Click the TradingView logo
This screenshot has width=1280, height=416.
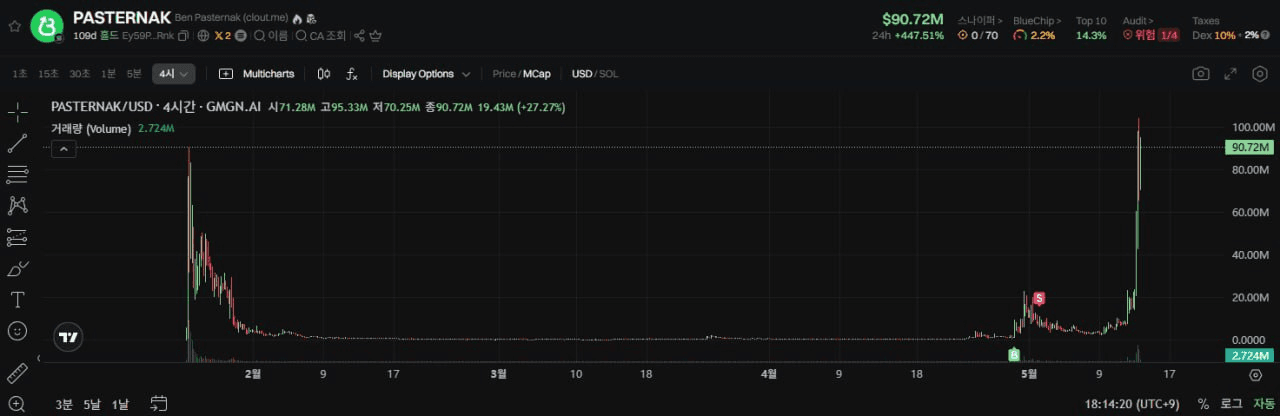click(68, 337)
